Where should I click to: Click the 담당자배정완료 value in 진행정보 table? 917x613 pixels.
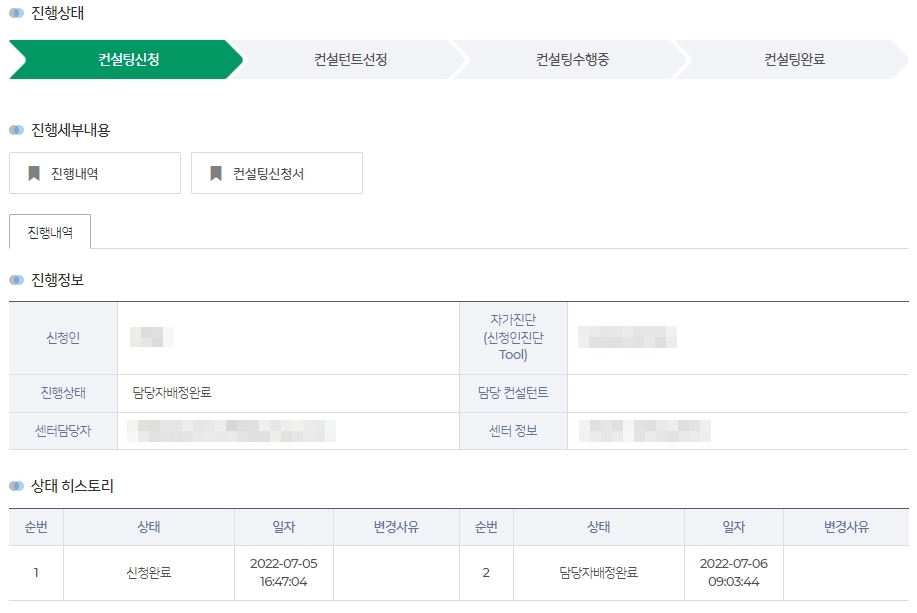[172, 392]
